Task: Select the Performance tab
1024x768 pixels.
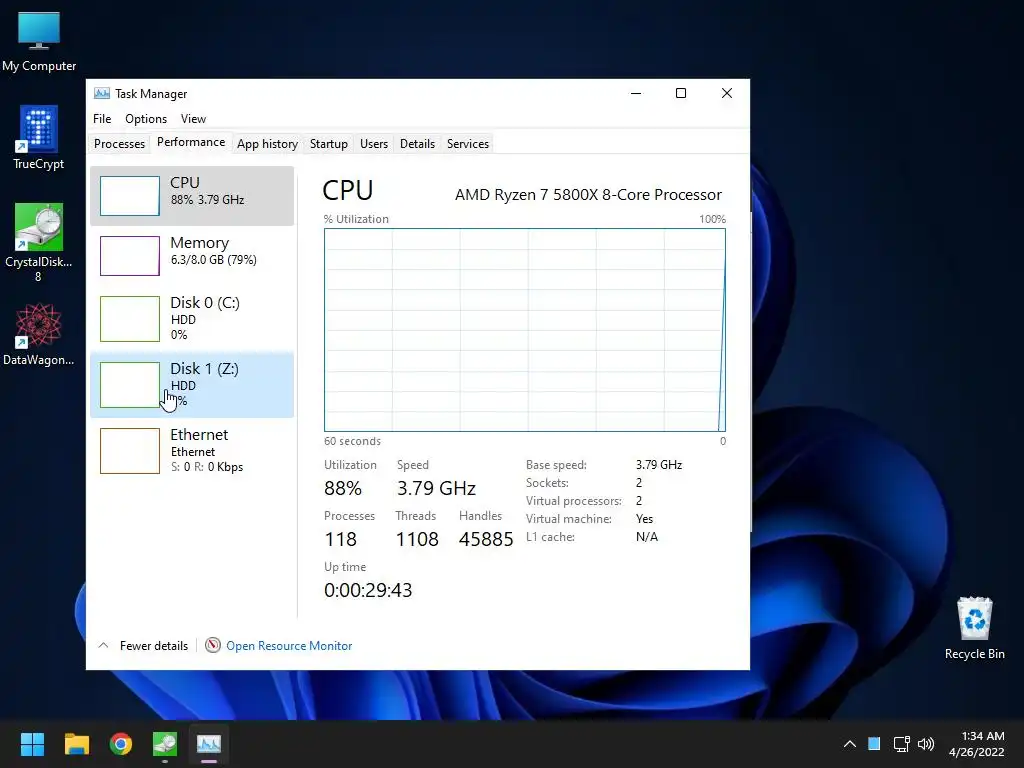Action: click(x=191, y=142)
